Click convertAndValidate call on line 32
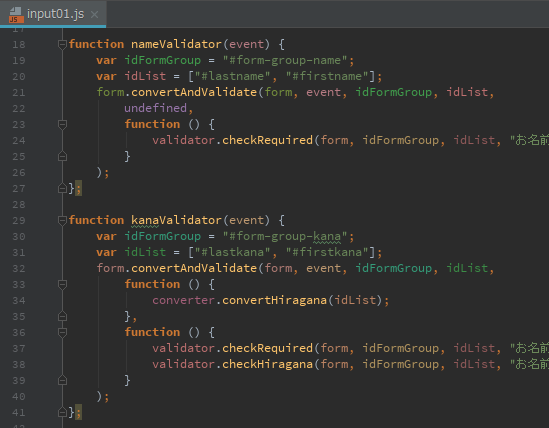The height and width of the screenshot is (428, 549). tap(194, 268)
